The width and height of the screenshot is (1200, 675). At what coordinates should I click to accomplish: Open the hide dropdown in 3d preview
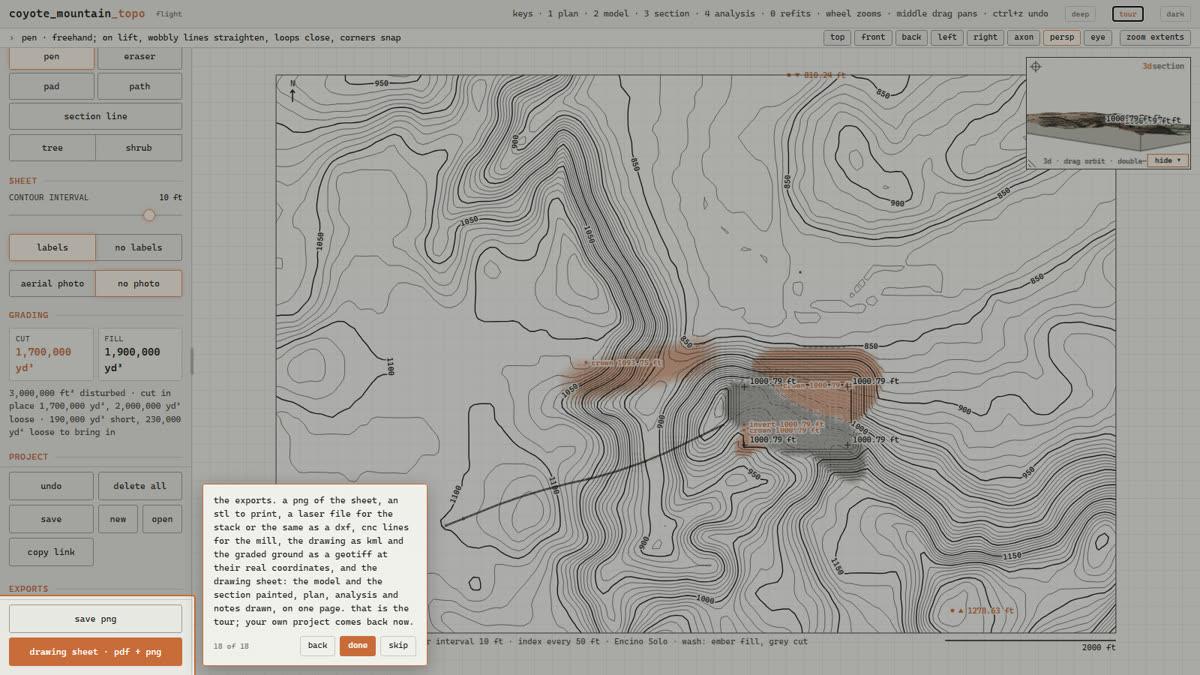1168,160
